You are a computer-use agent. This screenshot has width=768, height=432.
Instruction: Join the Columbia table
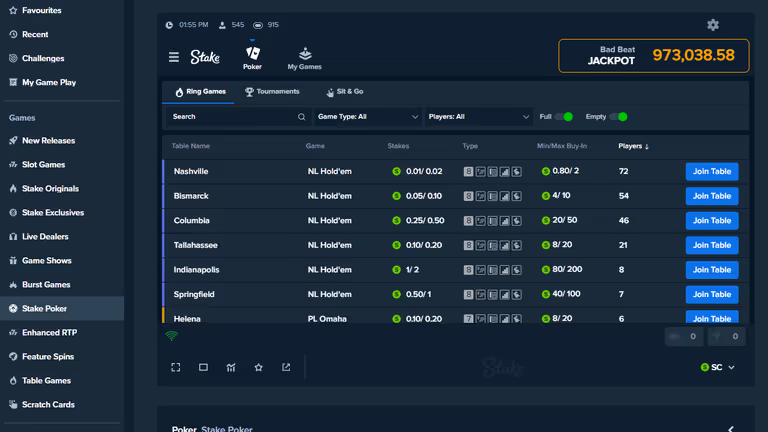click(712, 220)
